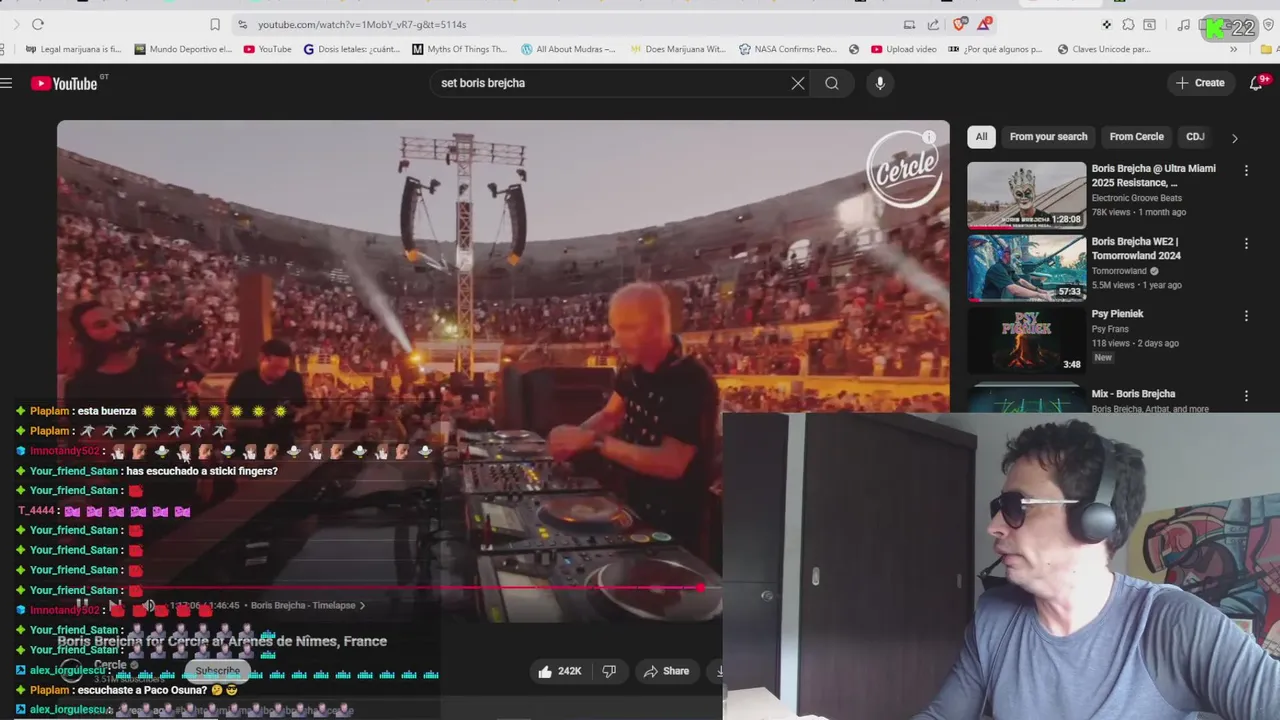Screen dimensions: 1280x720
Task: Open '¿Por qué algunos p...' bookmark
Action: (x=995, y=49)
